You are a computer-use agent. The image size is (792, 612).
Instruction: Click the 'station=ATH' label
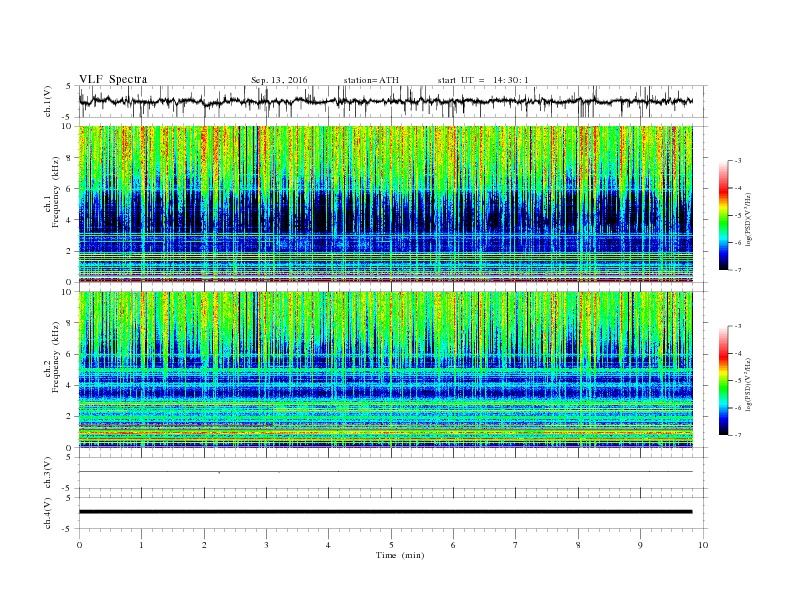pos(371,80)
